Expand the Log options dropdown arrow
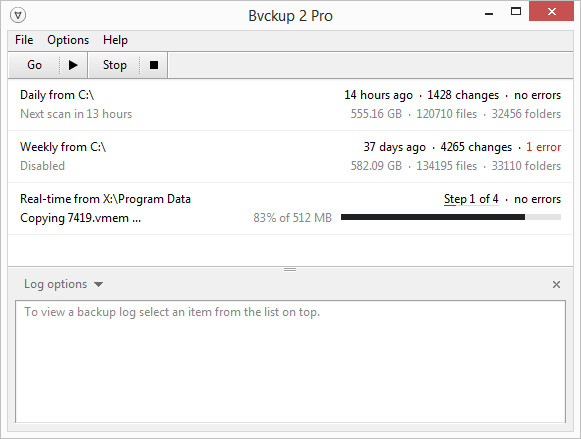This screenshot has height=439, width=581. [x=98, y=285]
